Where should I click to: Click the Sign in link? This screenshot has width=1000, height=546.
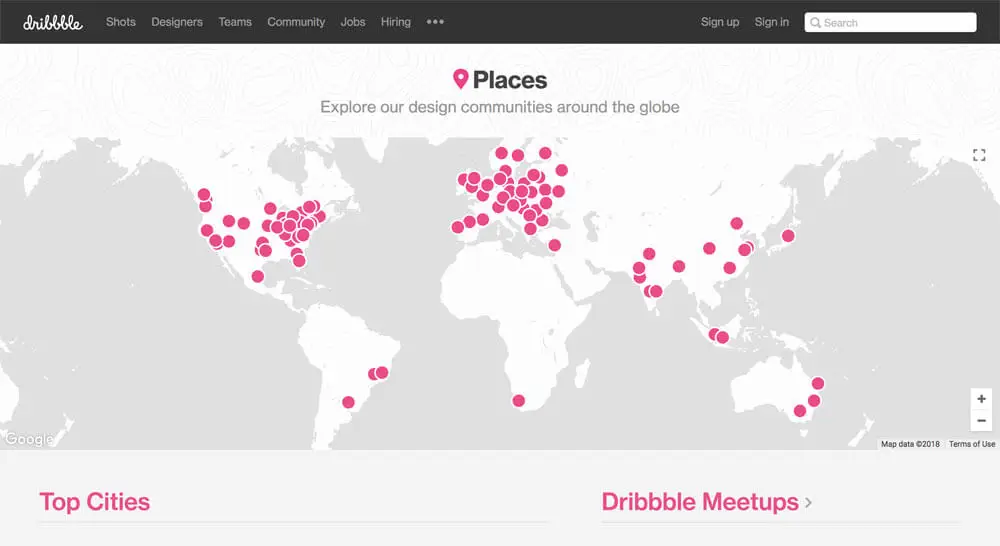pyautogui.click(x=772, y=22)
